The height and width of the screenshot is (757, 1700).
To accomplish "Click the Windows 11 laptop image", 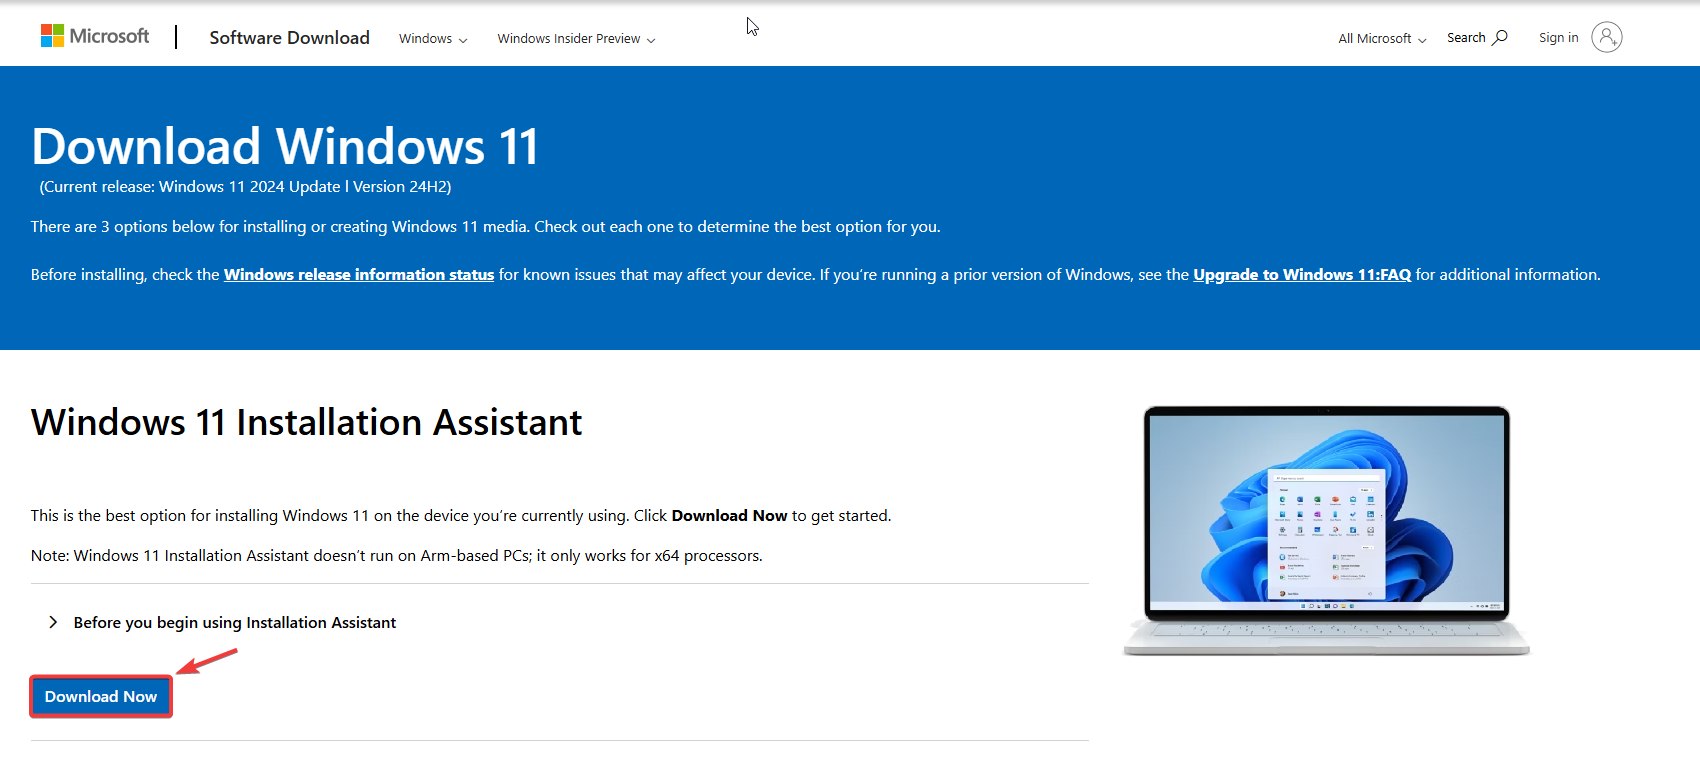I will click(x=1326, y=530).
